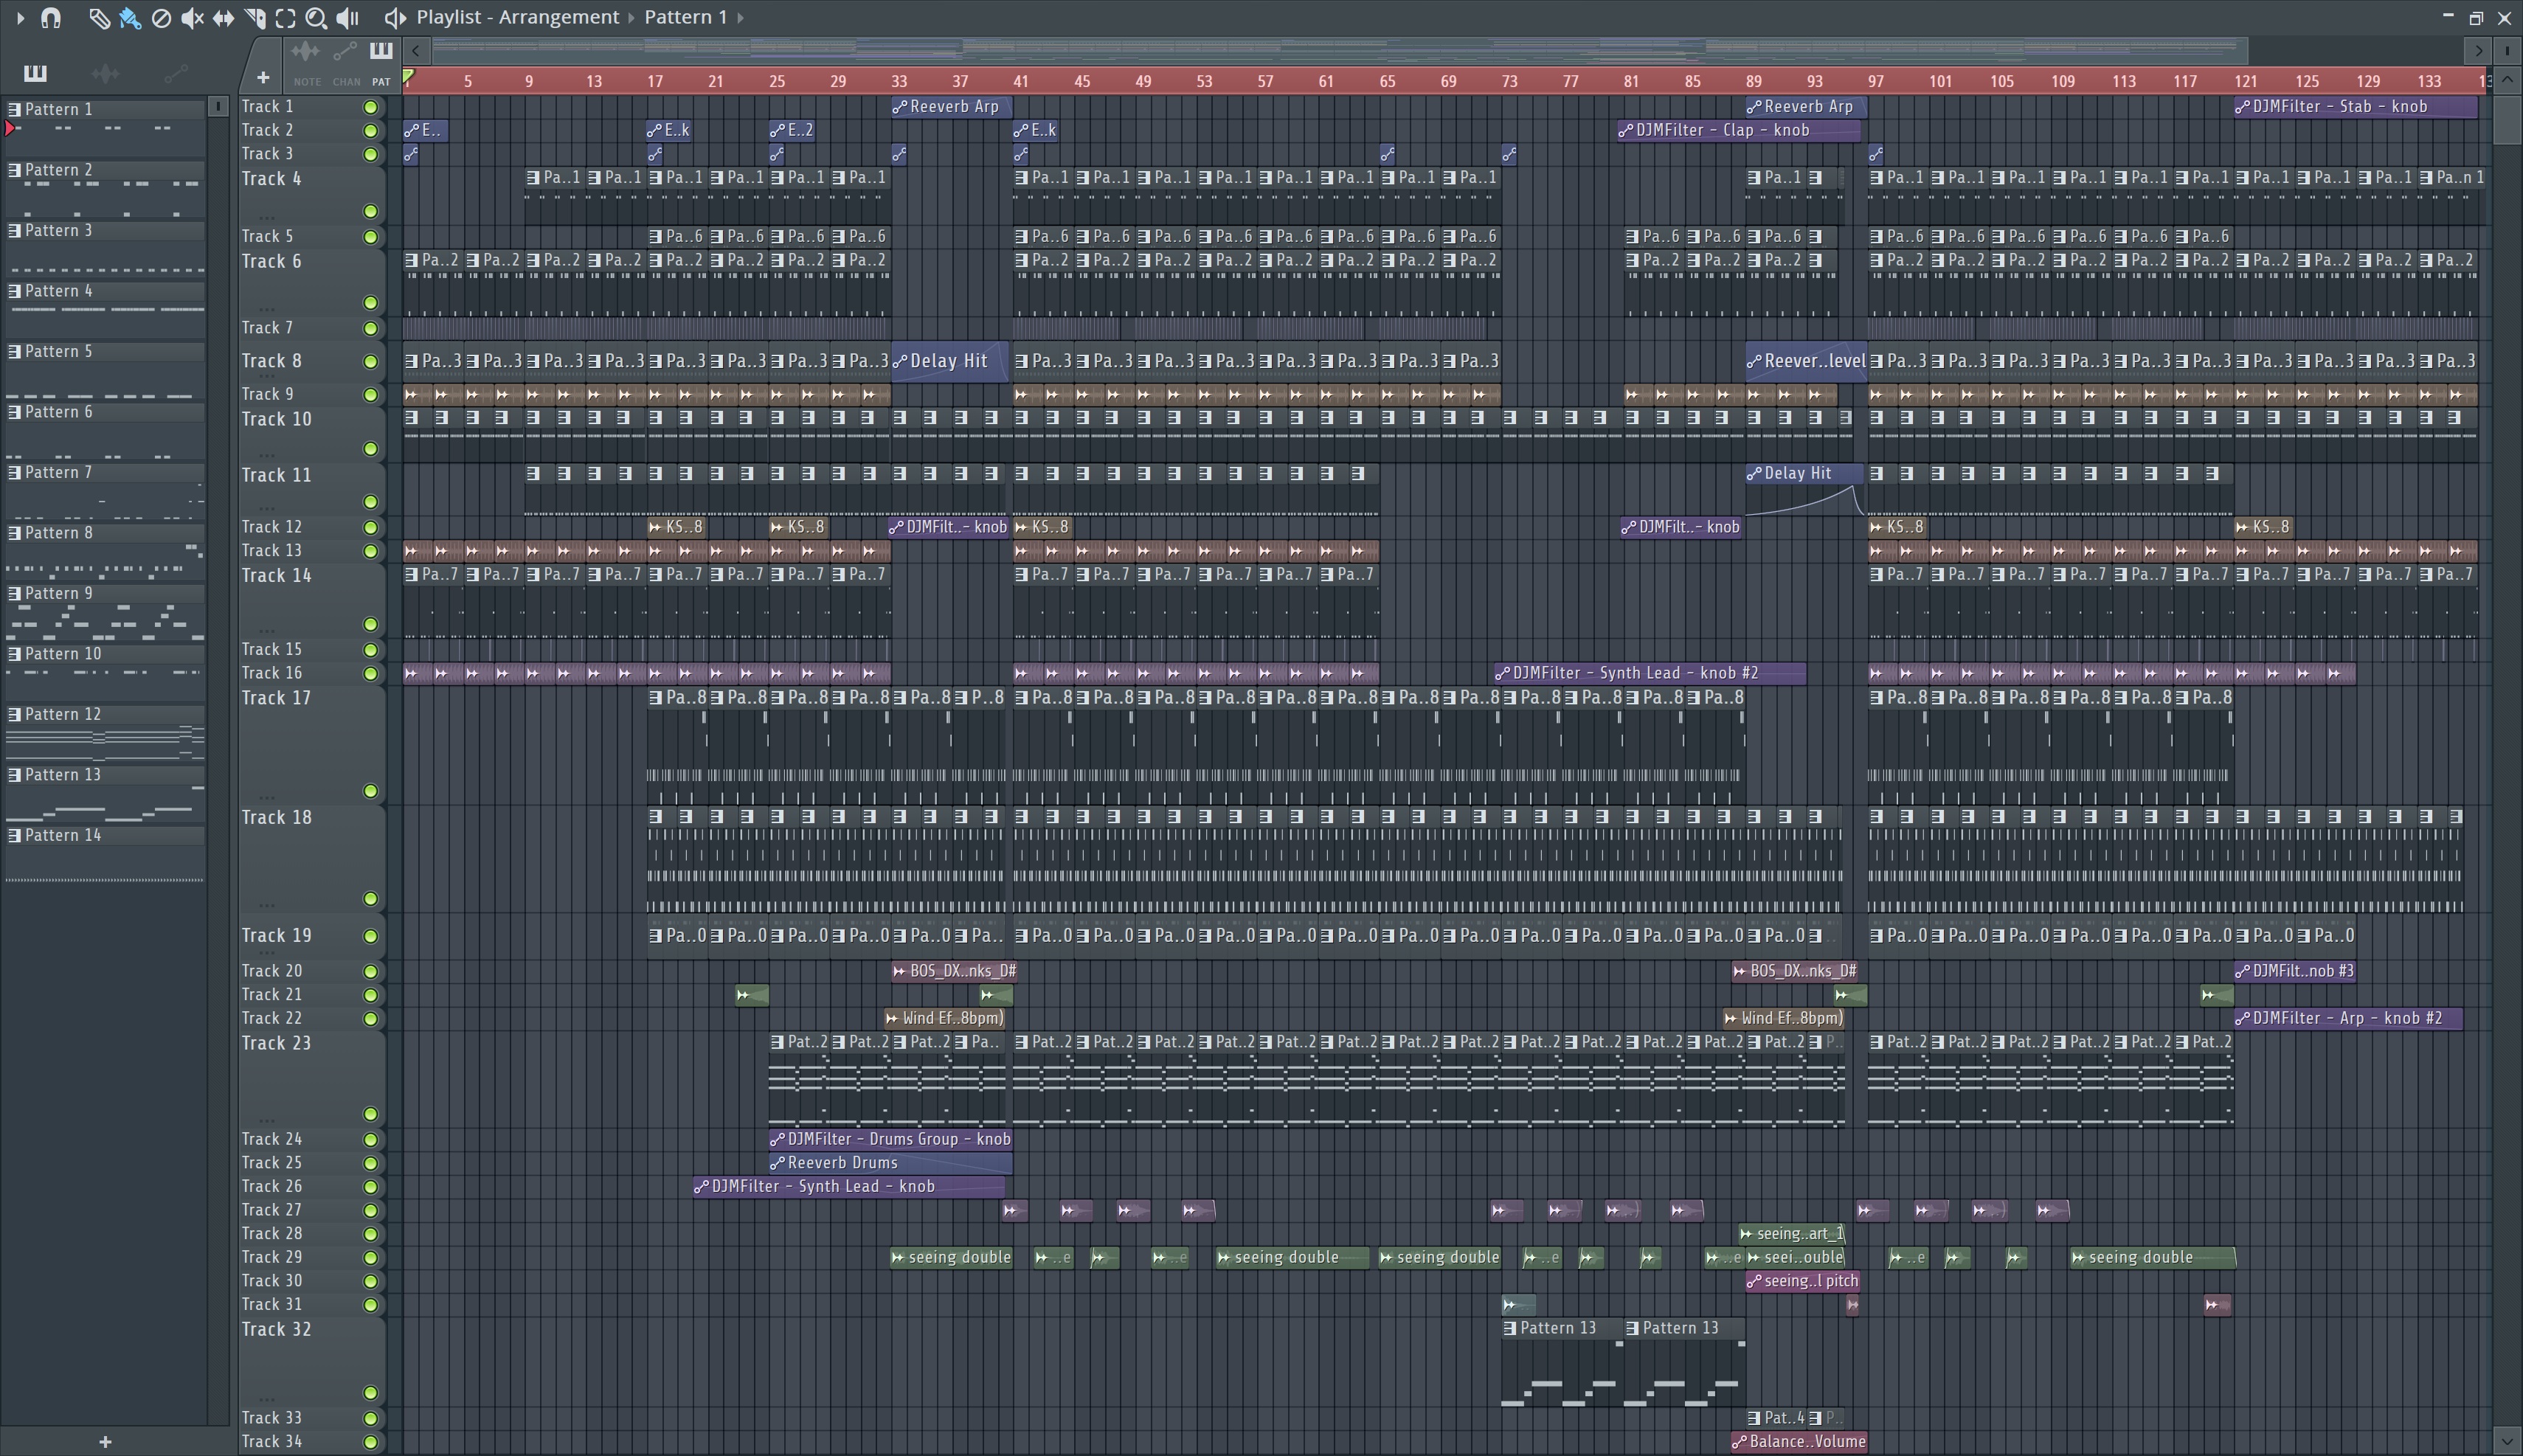The width and height of the screenshot is (2523, 1456).
Task: Open the arrow after Playlist - Arrangement
Action: point(632,17)
